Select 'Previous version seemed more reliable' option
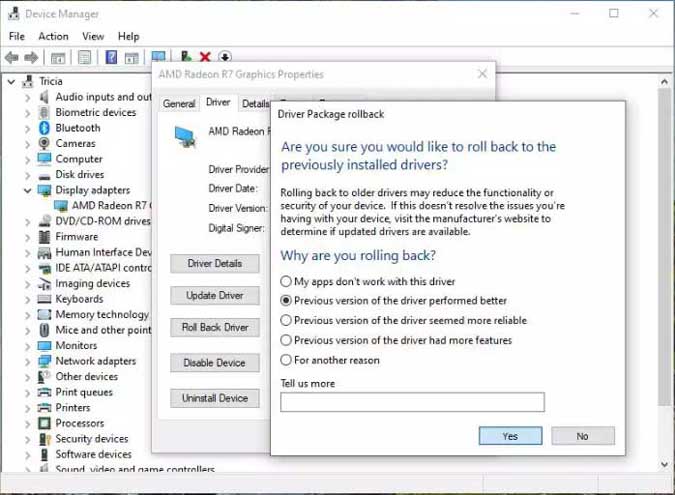The width and height of the screenshot is (675, 495). coord(286,320)
